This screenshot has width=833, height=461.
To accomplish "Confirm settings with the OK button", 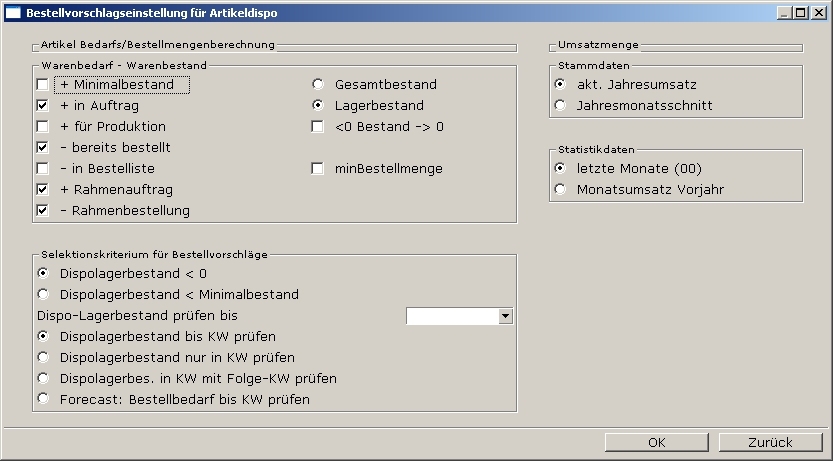I will (656, 442).
